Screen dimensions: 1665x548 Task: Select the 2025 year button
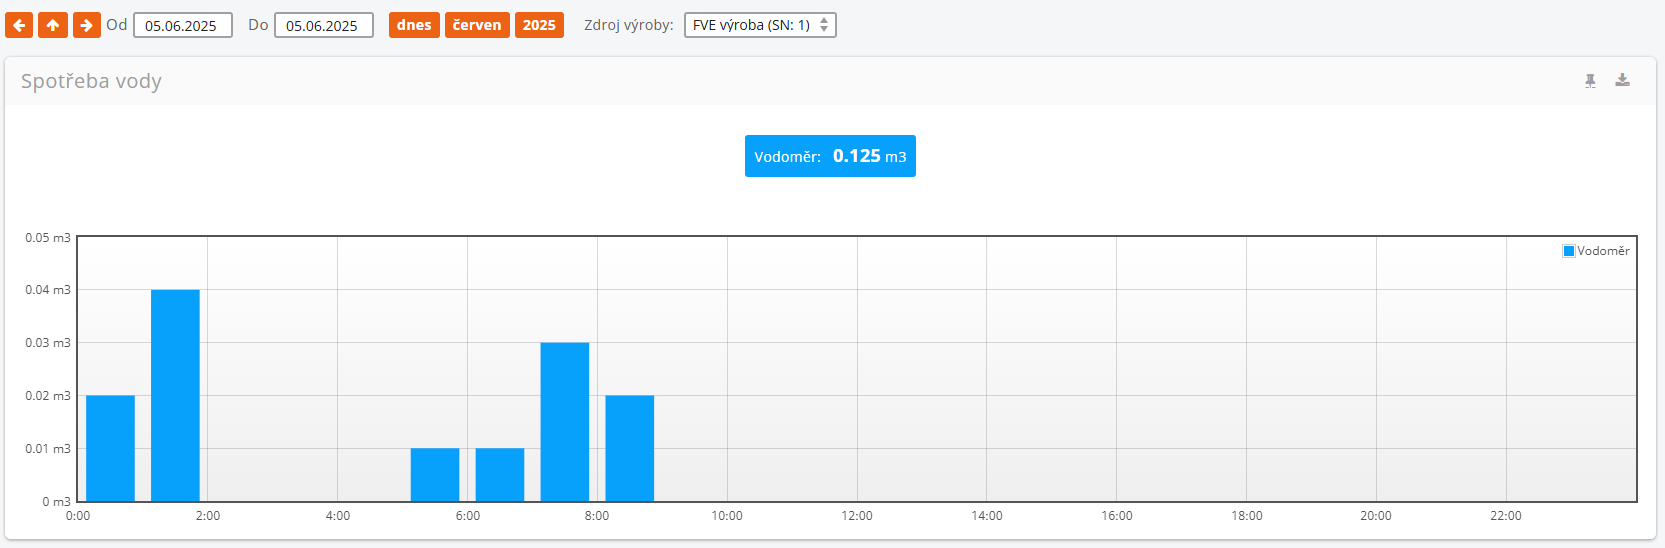pyautogui.click(x=539, y=25)
